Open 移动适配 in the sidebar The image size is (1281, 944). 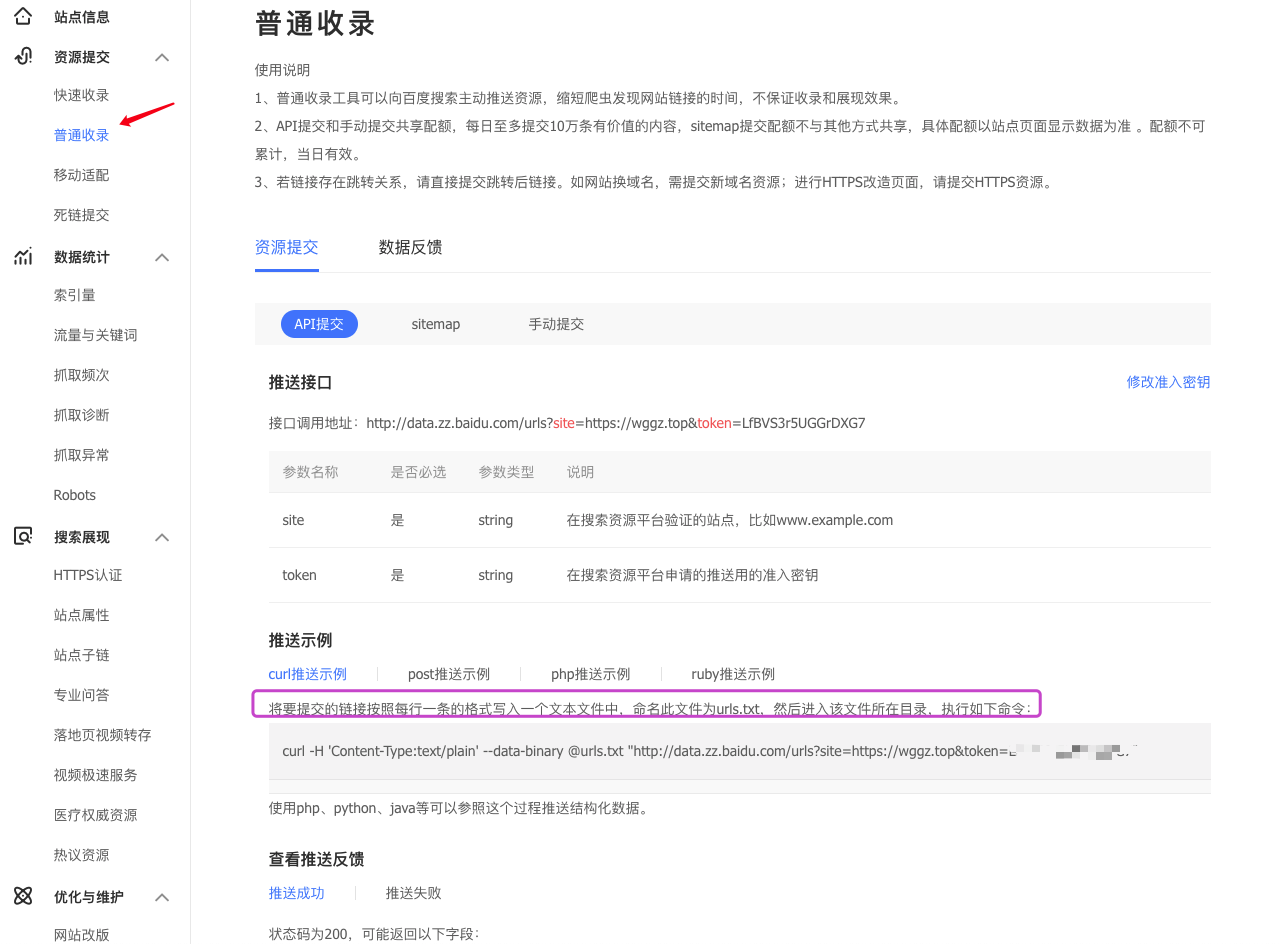pyautogui.click(x=82, y=175)
